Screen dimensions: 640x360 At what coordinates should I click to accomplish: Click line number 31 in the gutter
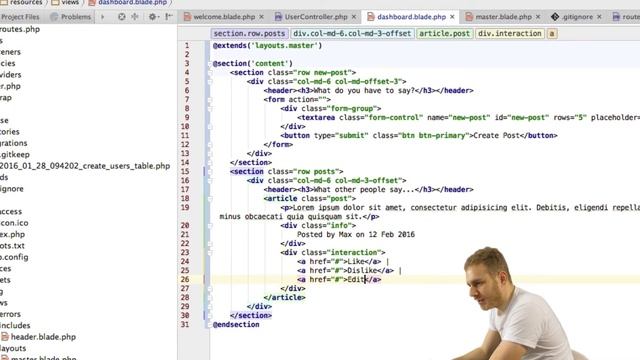pyautogui.click(x=185, y=324)
